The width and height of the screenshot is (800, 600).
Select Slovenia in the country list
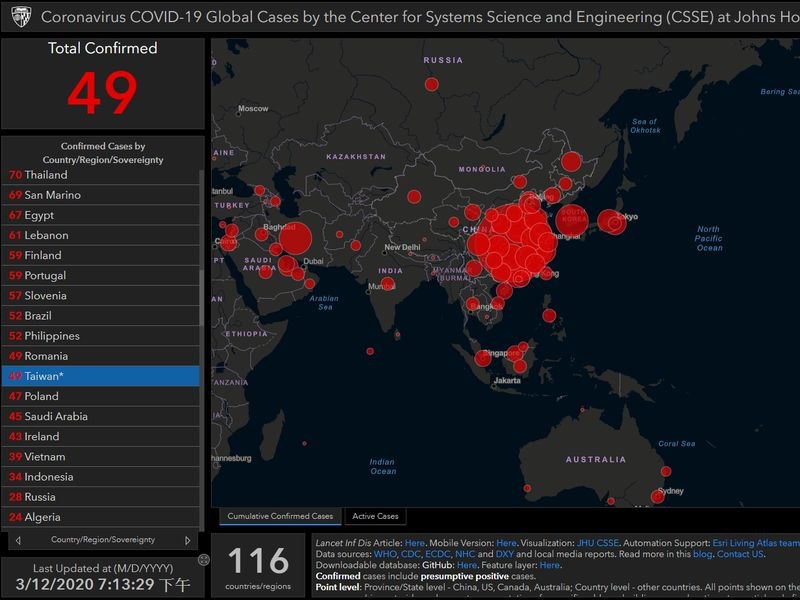[x=101, y=295]
